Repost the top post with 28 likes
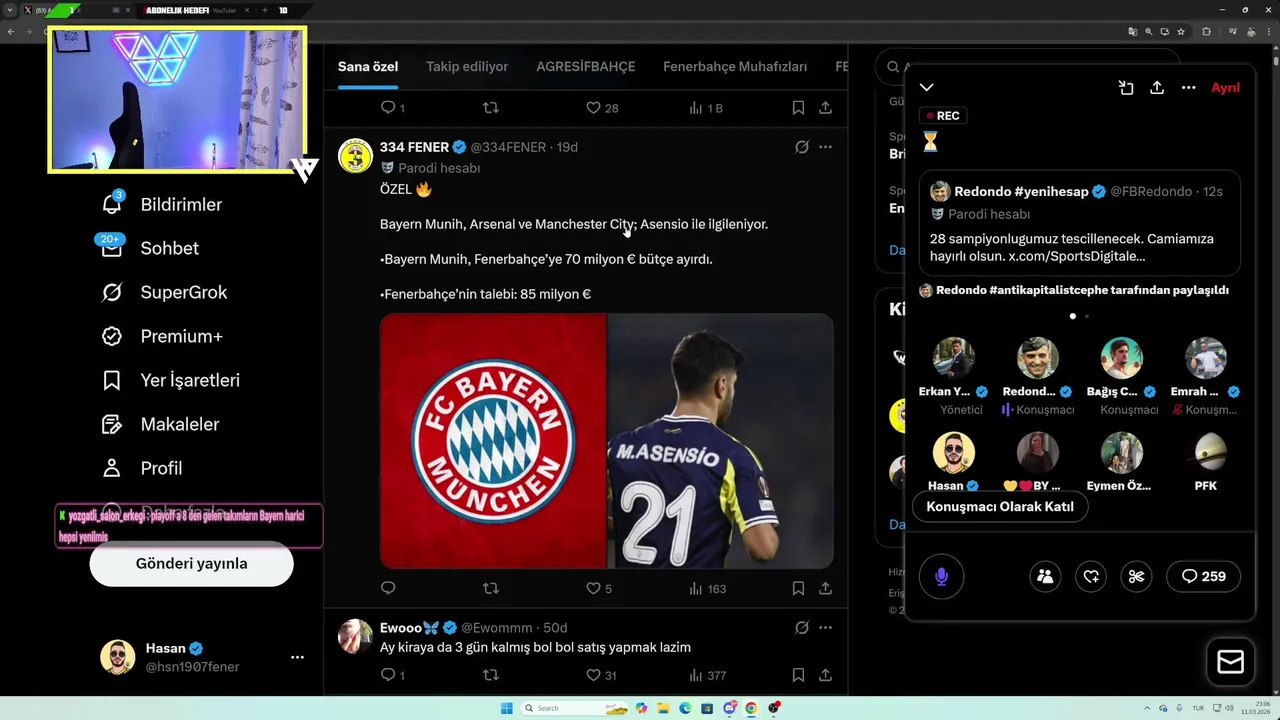1280x720 pixels. click(x=491, y=107)
